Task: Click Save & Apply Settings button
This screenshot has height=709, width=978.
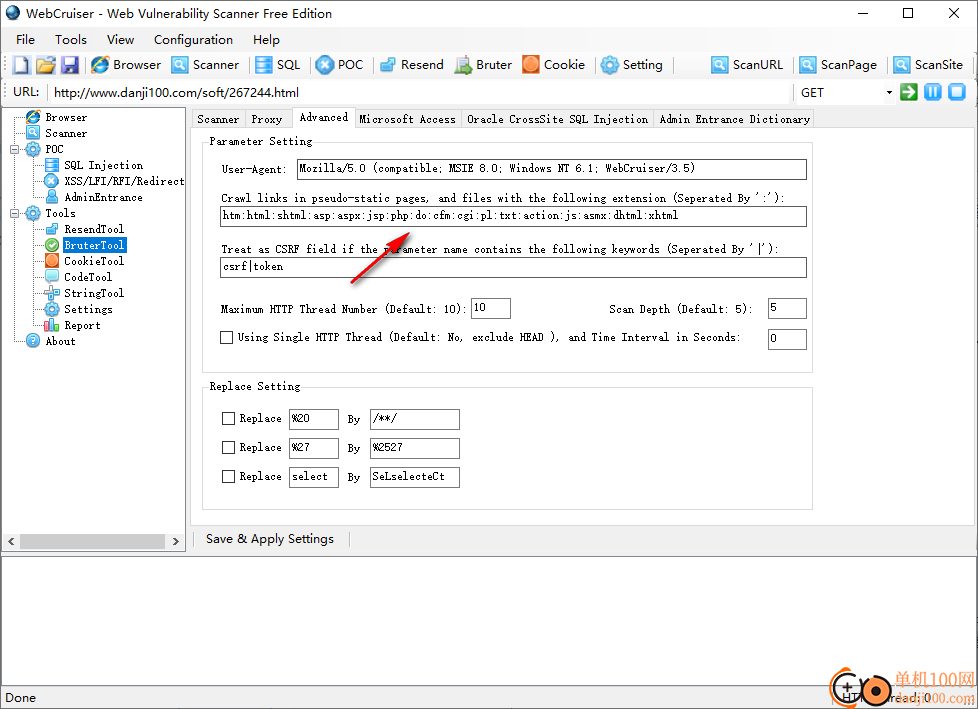Action: (269, 539)
